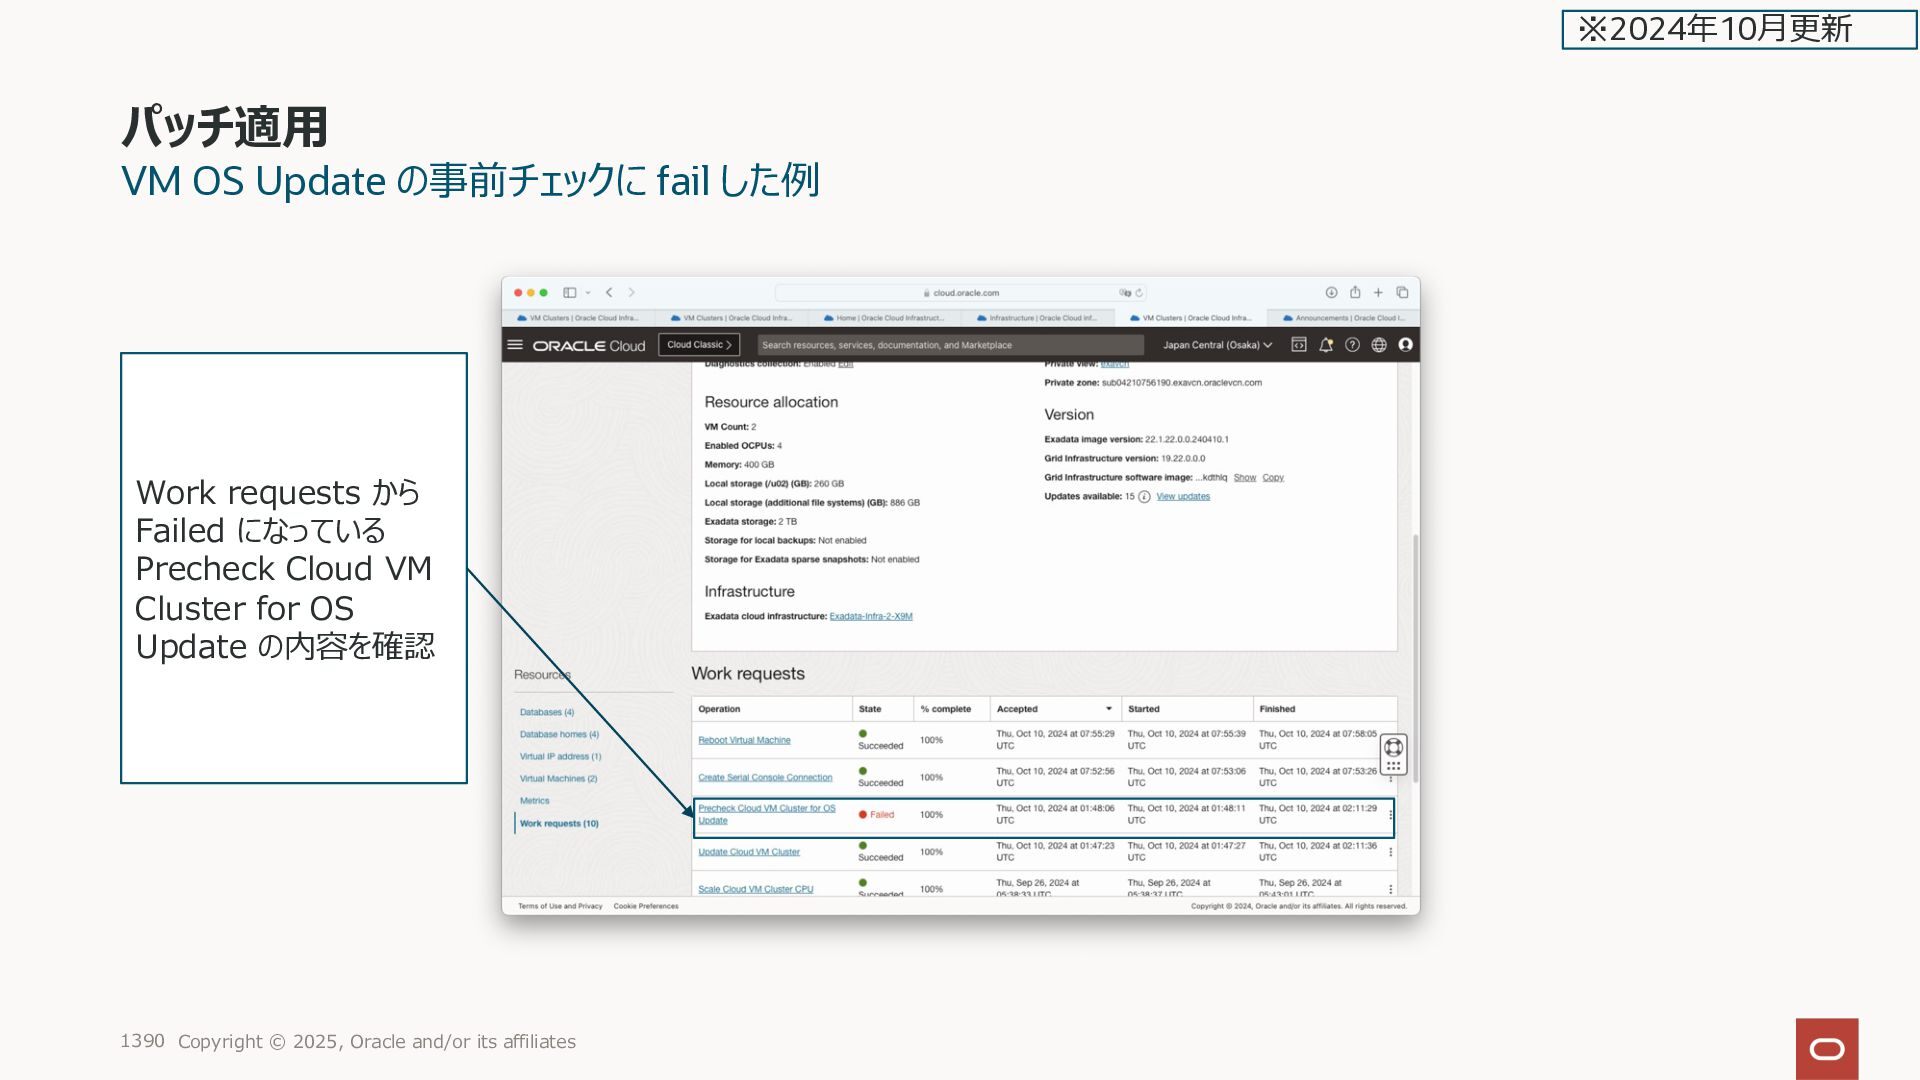Open the user profile avatar icon

click(1405, 345)
